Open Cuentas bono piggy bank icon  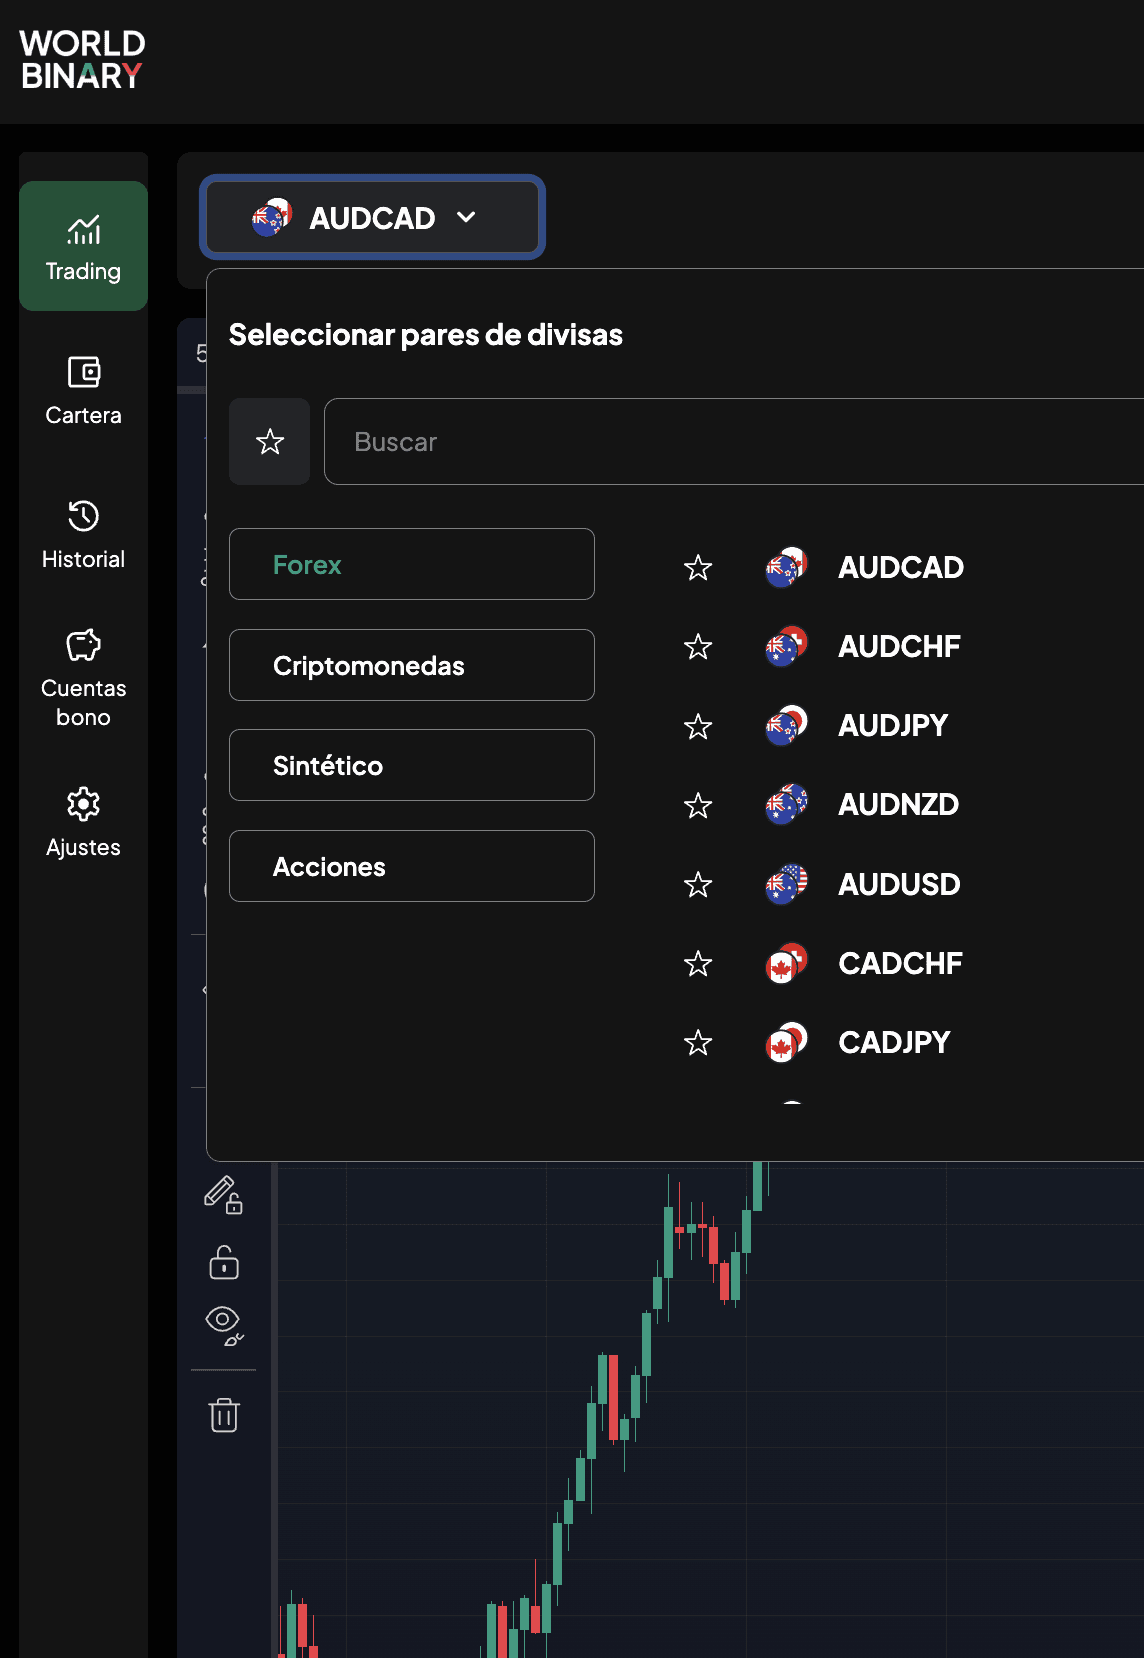tap(84, 645)
